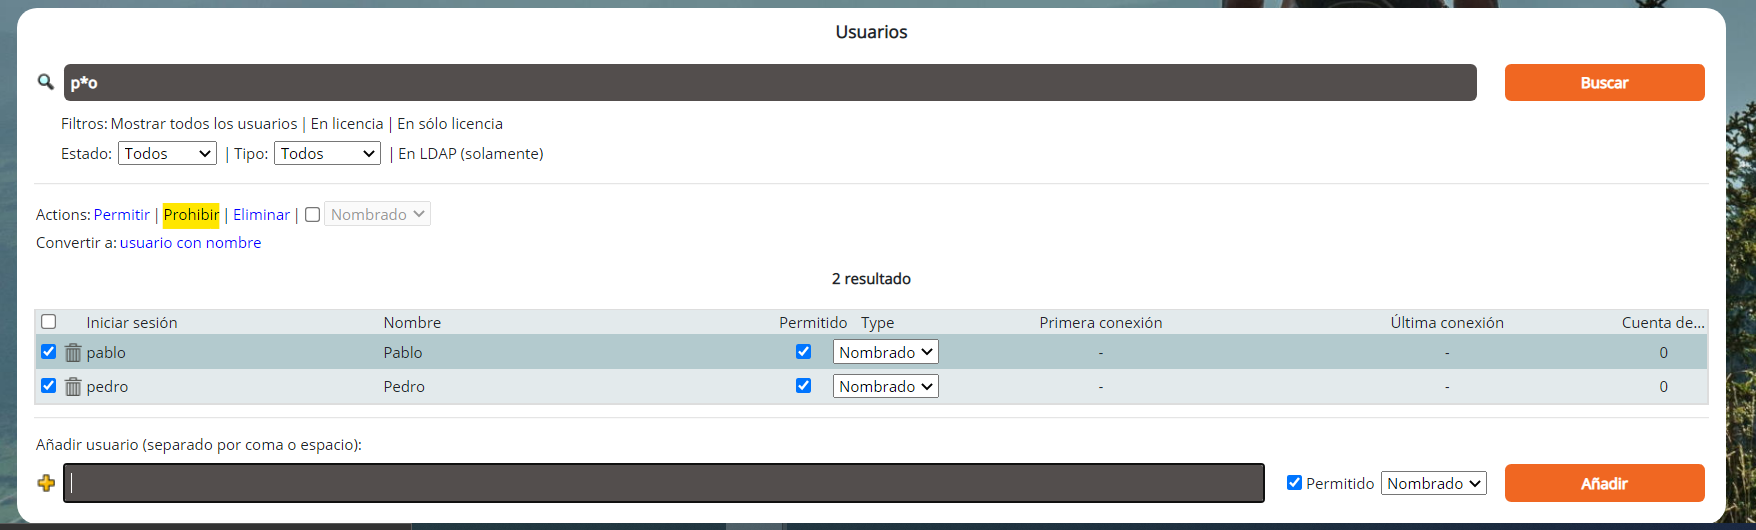This screenshot has width=1756, height=530.
Task: Open the Tipo filter dropdown
Action: [327, 154]
